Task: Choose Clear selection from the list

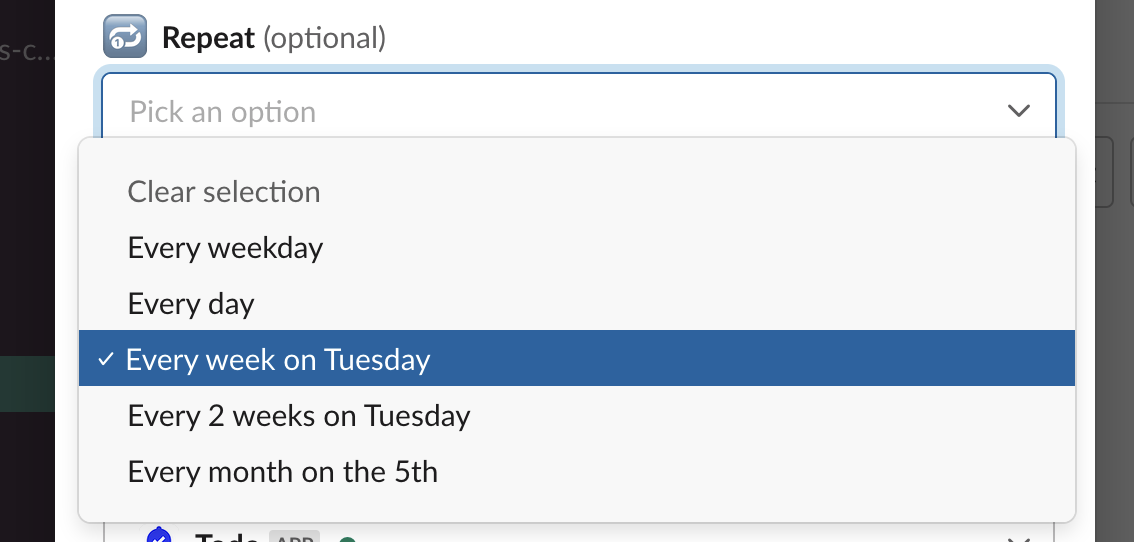Action: tap(224, 192)
